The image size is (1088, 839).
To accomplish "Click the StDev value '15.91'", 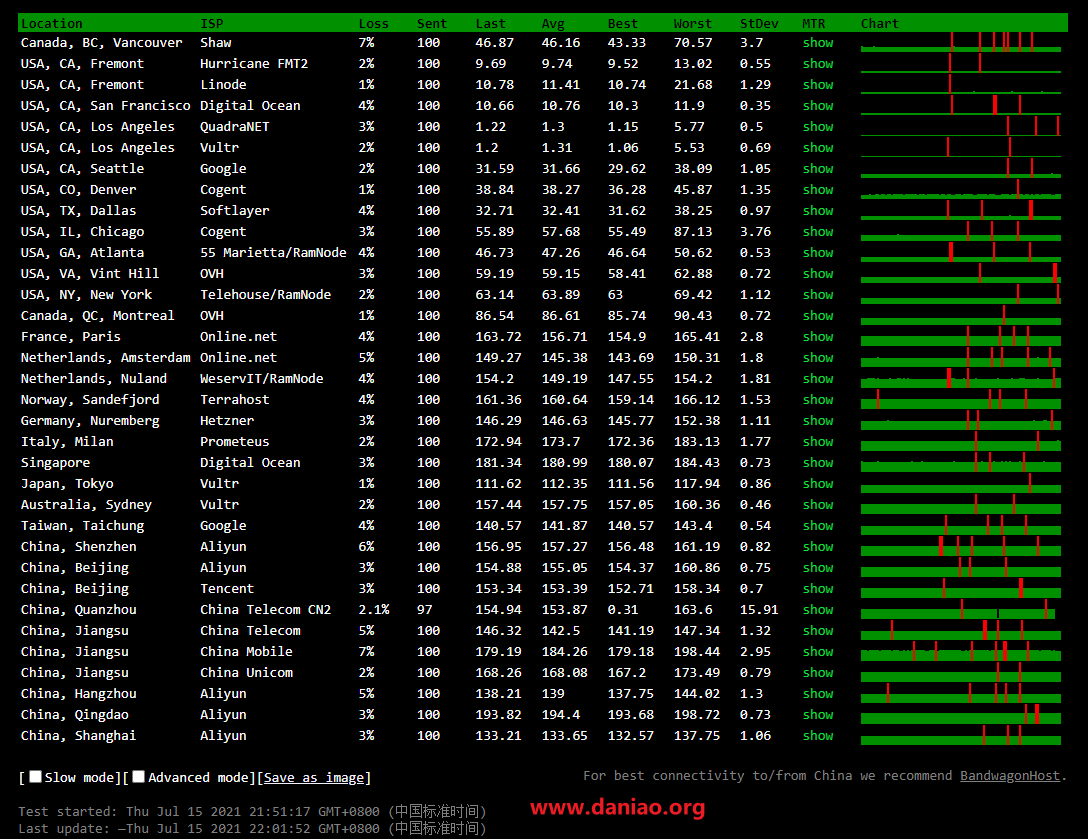I will click(759, 609).
